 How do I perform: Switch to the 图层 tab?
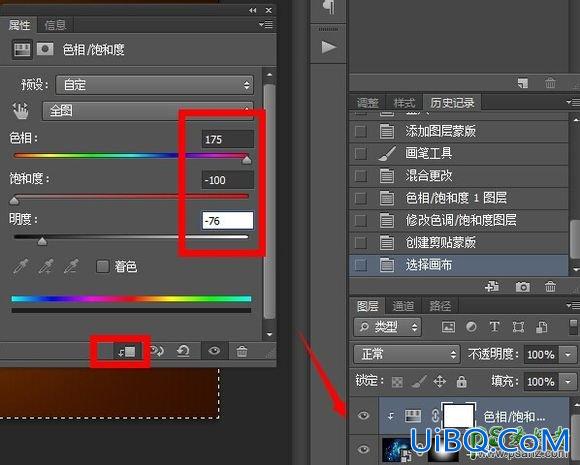tap(367, 306)
